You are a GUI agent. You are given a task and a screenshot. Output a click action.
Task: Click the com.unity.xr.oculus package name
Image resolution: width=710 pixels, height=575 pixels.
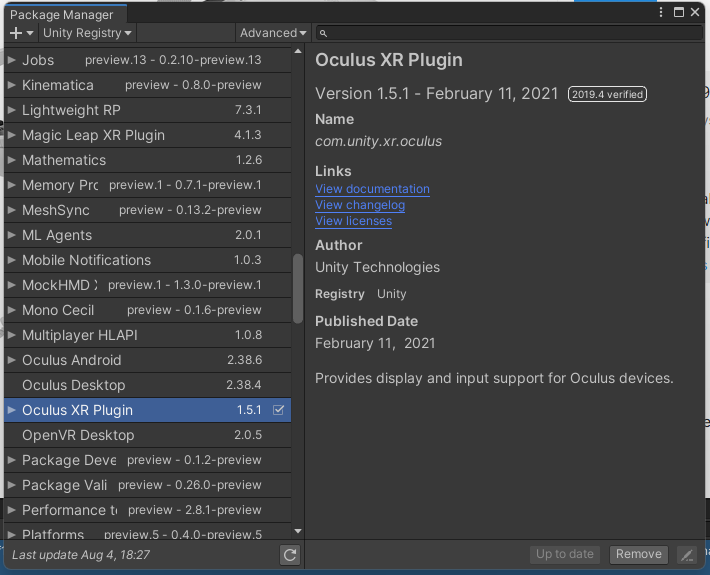coord(379,141)
